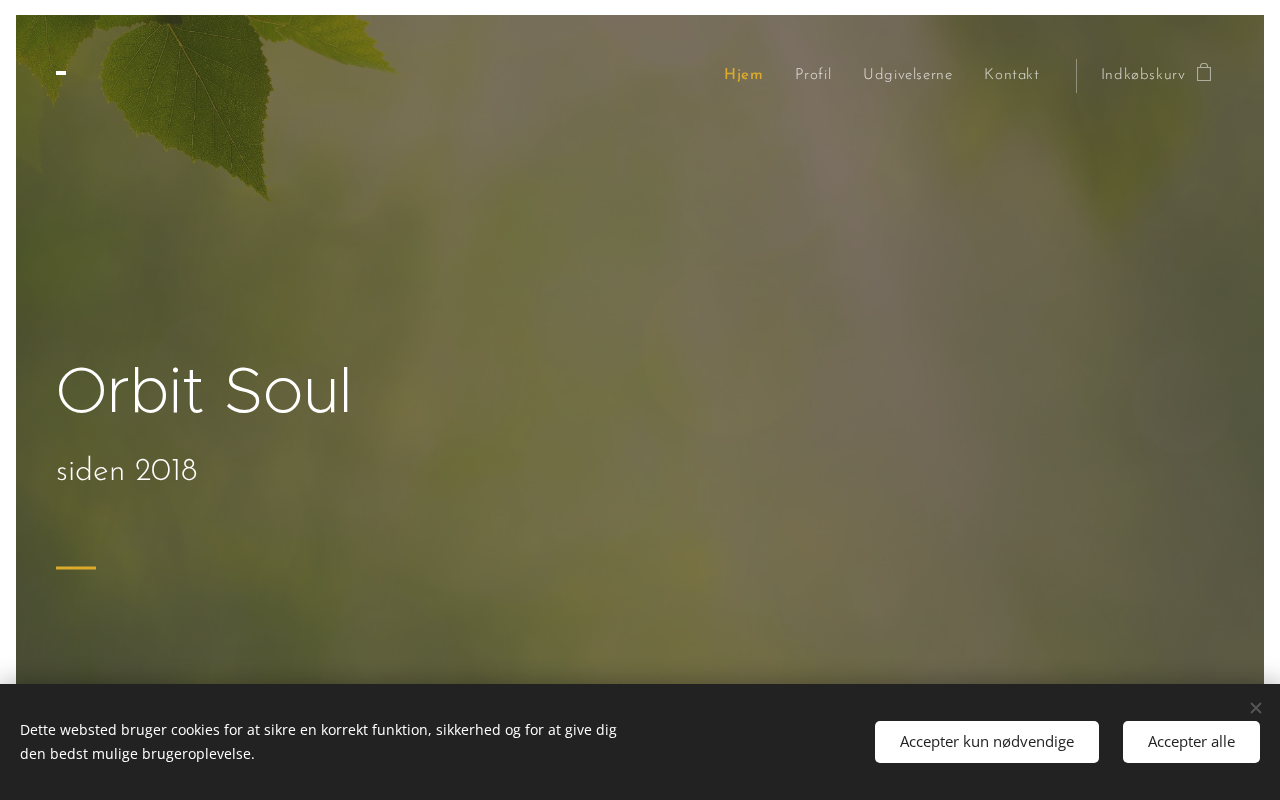Click the white dash logo icon

(x=61, y=73)
